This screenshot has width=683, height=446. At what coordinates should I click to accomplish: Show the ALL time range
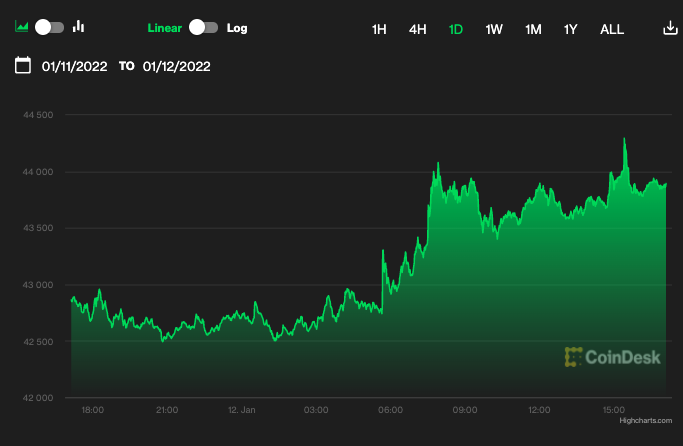[x=611, y=29]
